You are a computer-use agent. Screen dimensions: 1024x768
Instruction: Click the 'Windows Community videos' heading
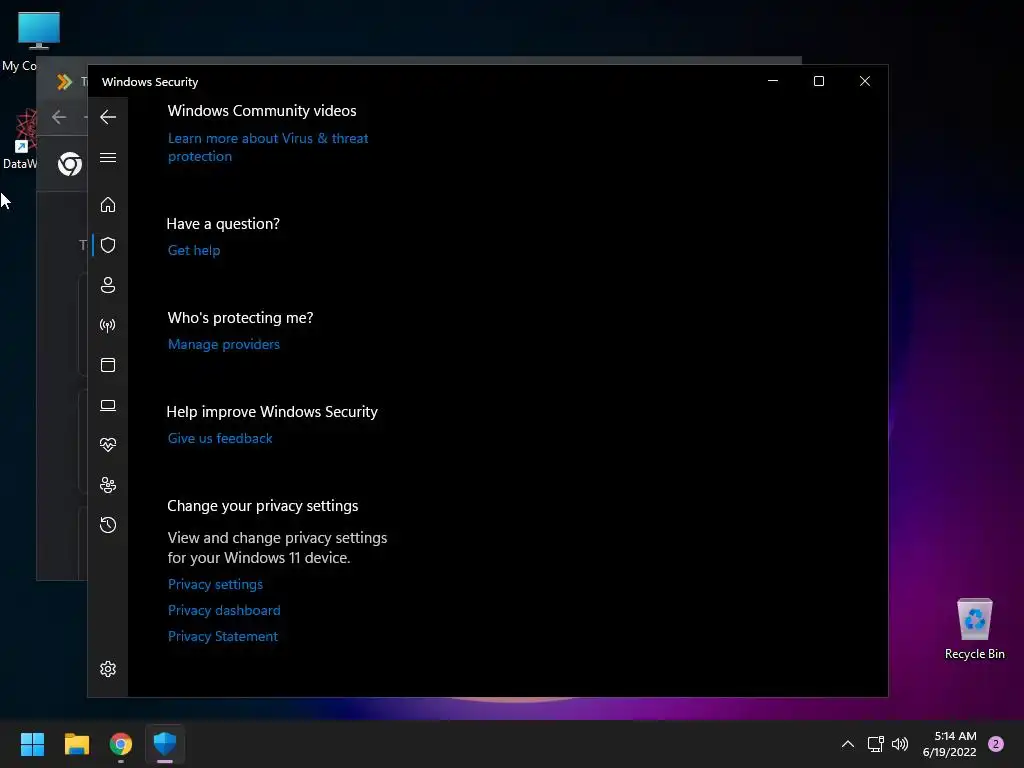(262, 110)
